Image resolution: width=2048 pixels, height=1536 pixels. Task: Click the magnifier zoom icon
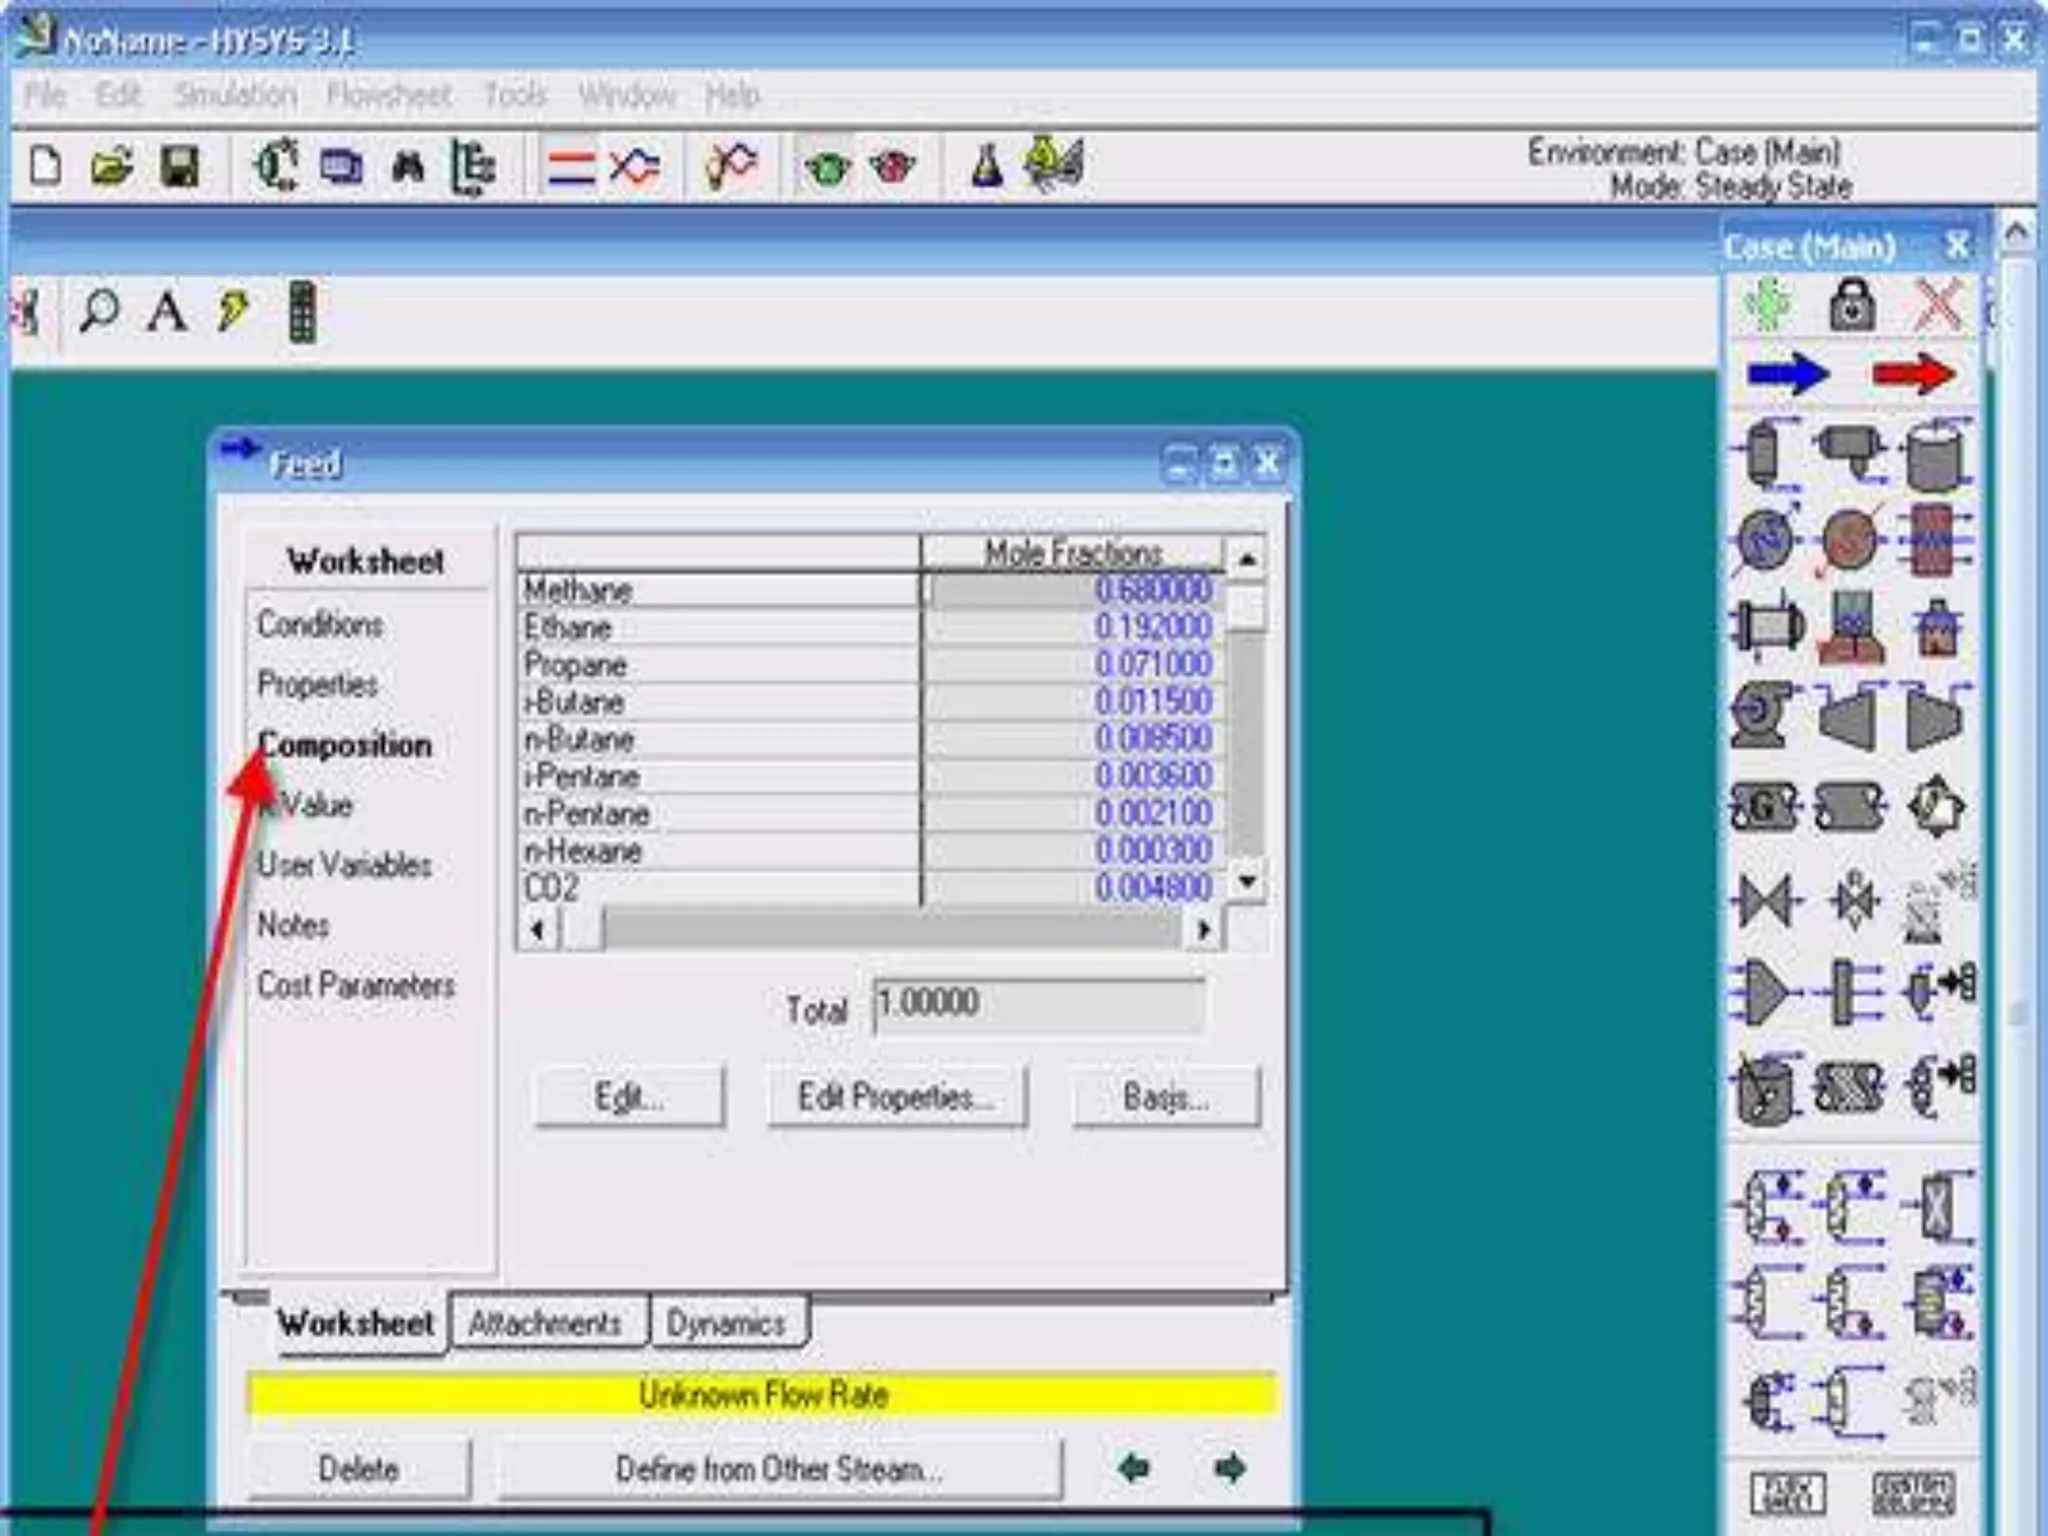click(x=99, y=312)
